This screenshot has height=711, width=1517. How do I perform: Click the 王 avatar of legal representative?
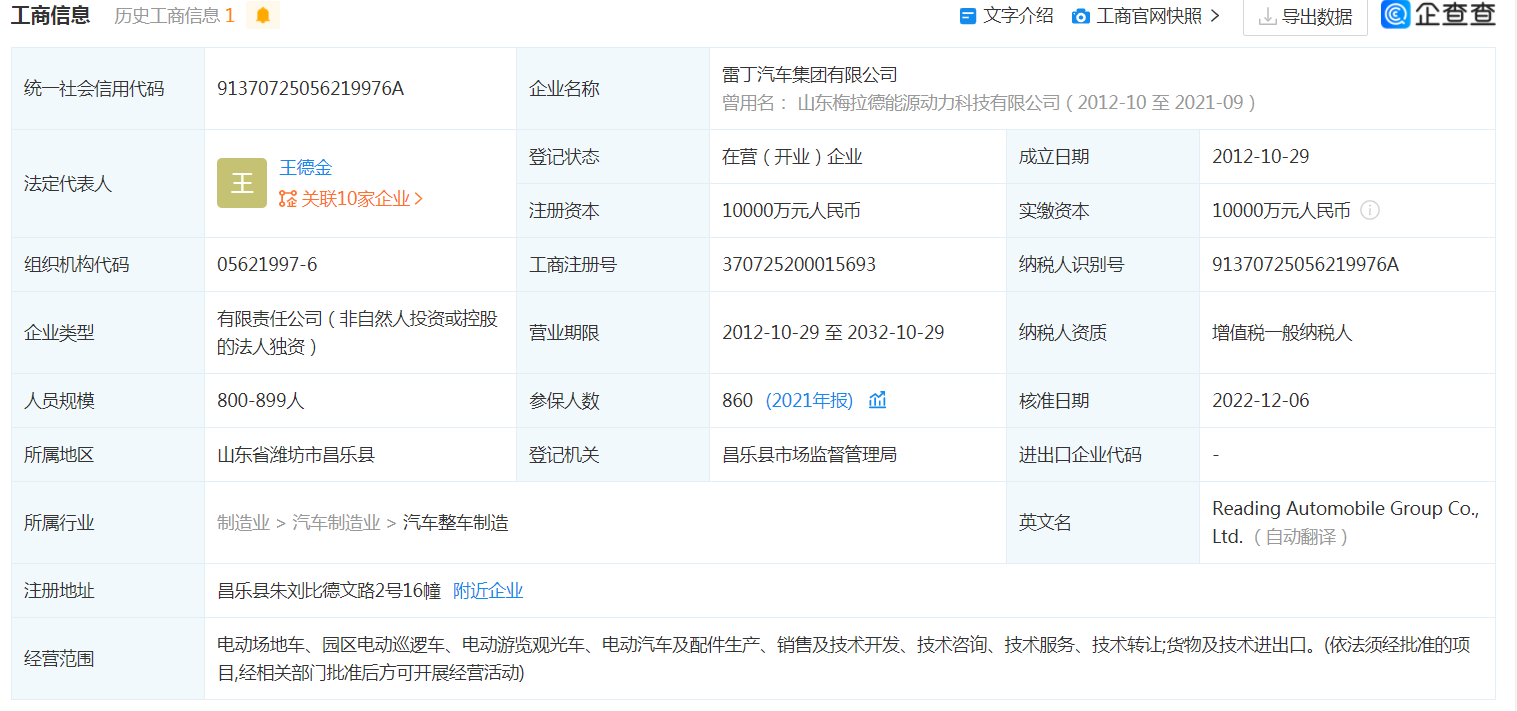tap(241, 183)
